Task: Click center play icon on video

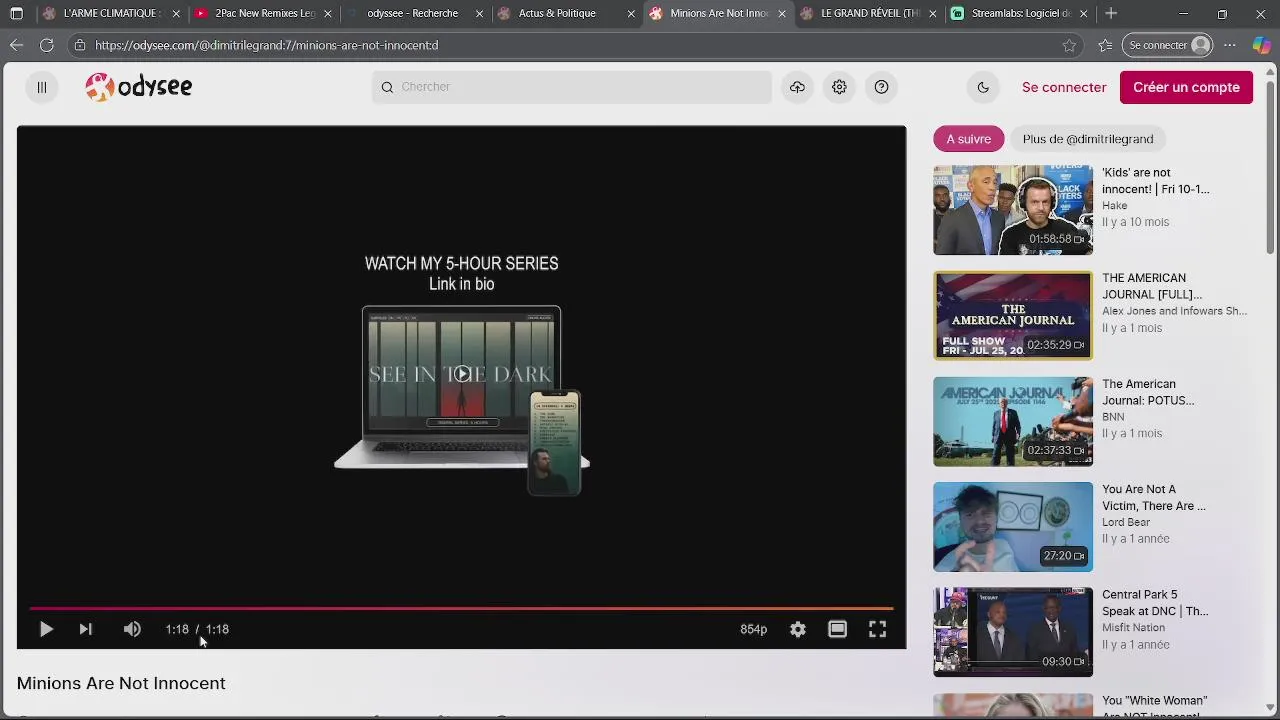Action: click(x=461, y=374)
